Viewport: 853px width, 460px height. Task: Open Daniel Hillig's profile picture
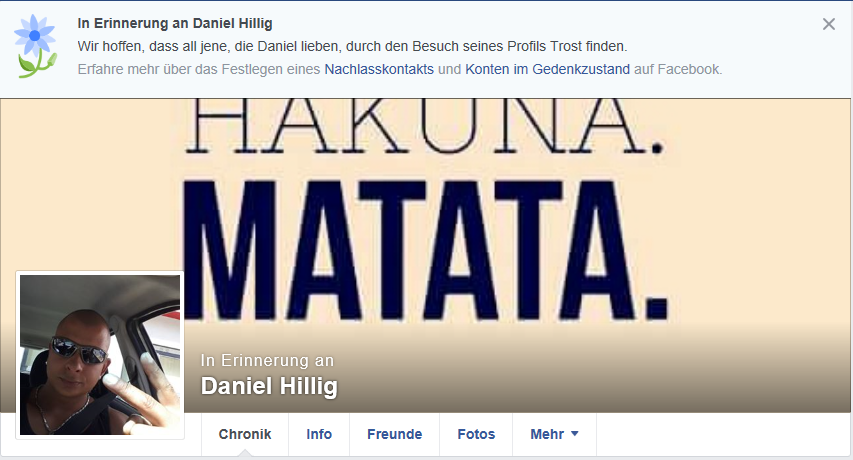pos(100,355)
